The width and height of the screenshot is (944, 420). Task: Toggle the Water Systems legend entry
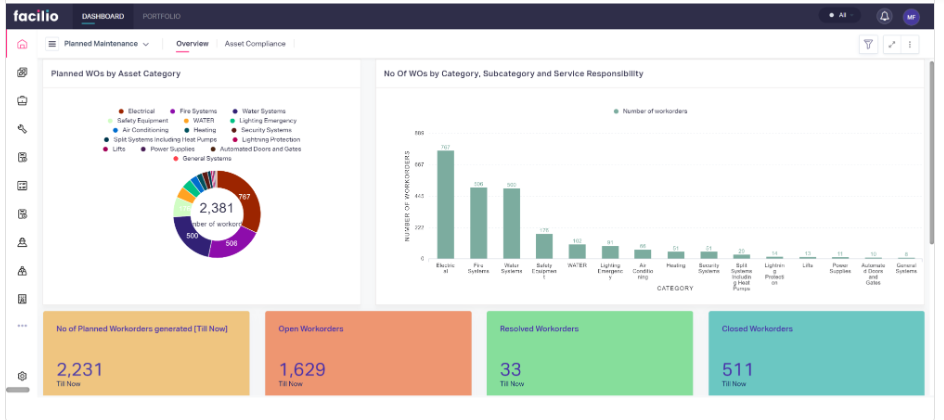point(258,111)
